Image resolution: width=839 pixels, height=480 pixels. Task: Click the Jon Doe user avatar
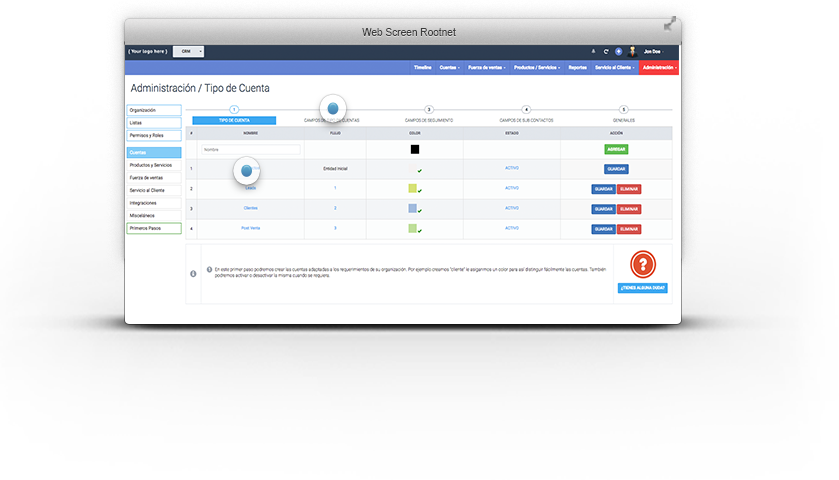point(632,51)
